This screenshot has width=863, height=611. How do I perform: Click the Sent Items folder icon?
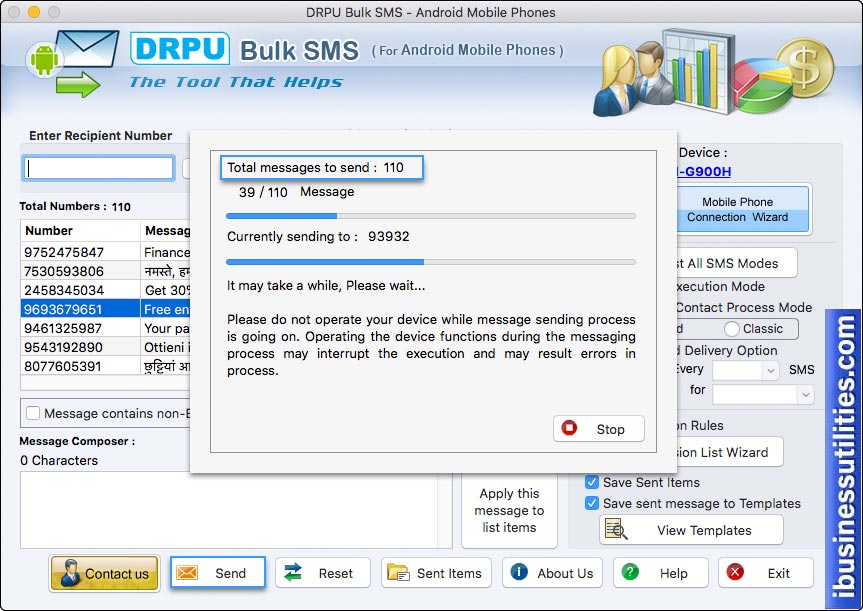398,572
